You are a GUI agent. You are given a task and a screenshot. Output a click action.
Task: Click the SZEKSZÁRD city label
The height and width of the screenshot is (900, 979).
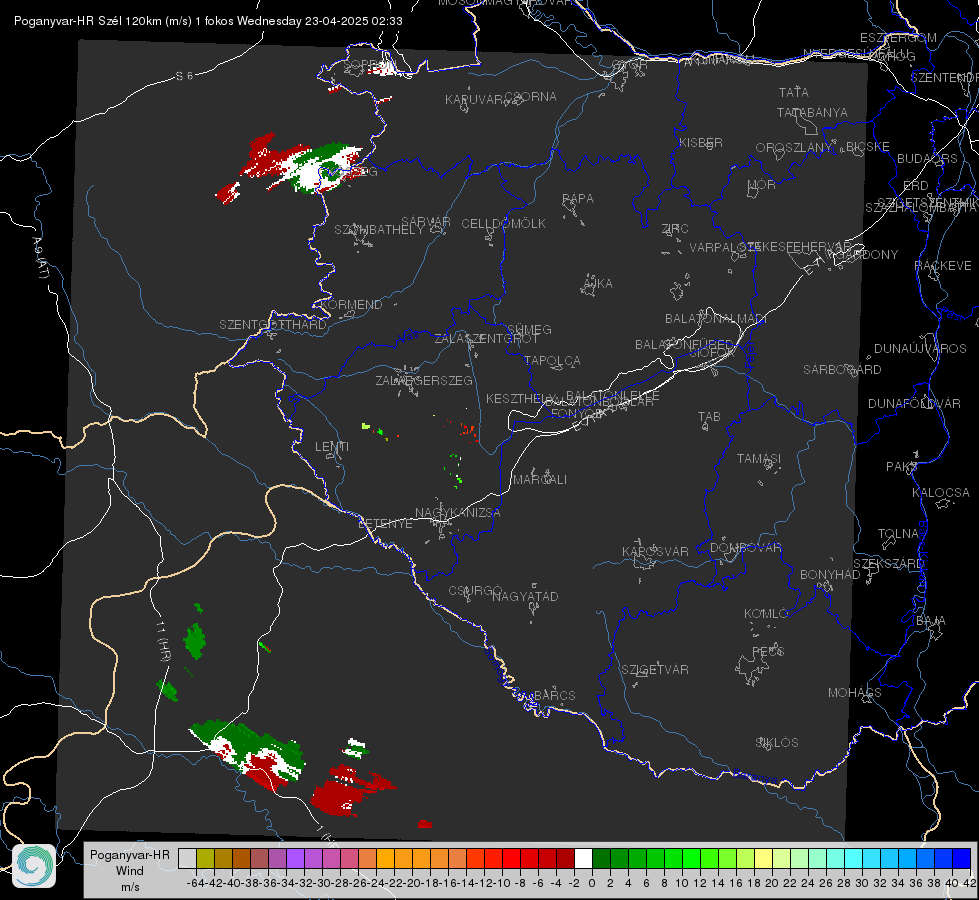[888, 564]
